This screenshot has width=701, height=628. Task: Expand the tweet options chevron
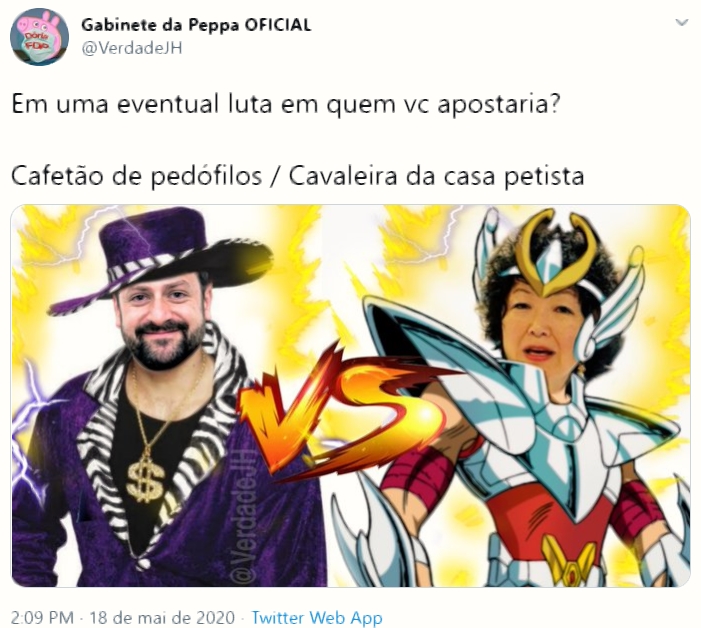[x=681, y=22]
